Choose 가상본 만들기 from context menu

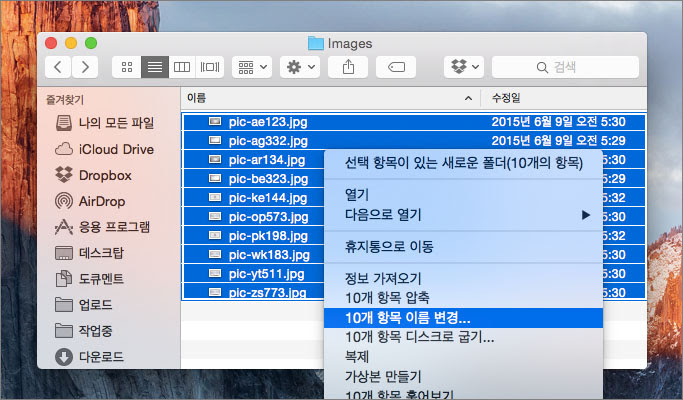(463, 376)
